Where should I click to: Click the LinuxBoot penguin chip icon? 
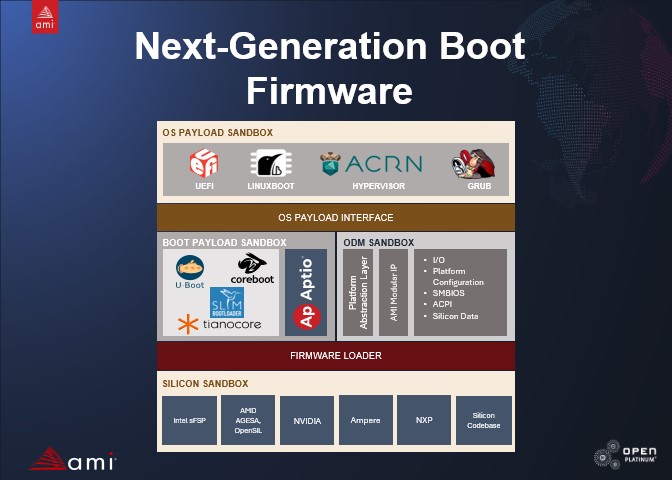tap(271, 163)
